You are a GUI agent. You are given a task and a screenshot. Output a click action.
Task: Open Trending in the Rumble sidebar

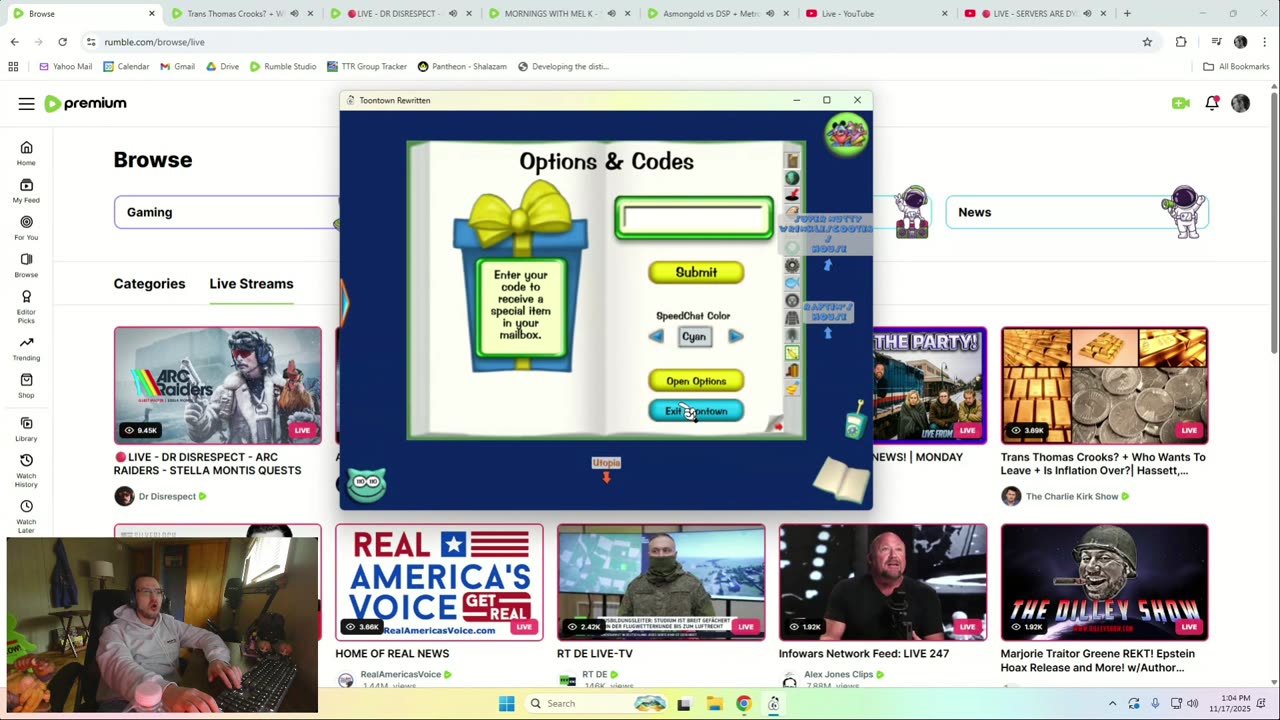[26, 348]
